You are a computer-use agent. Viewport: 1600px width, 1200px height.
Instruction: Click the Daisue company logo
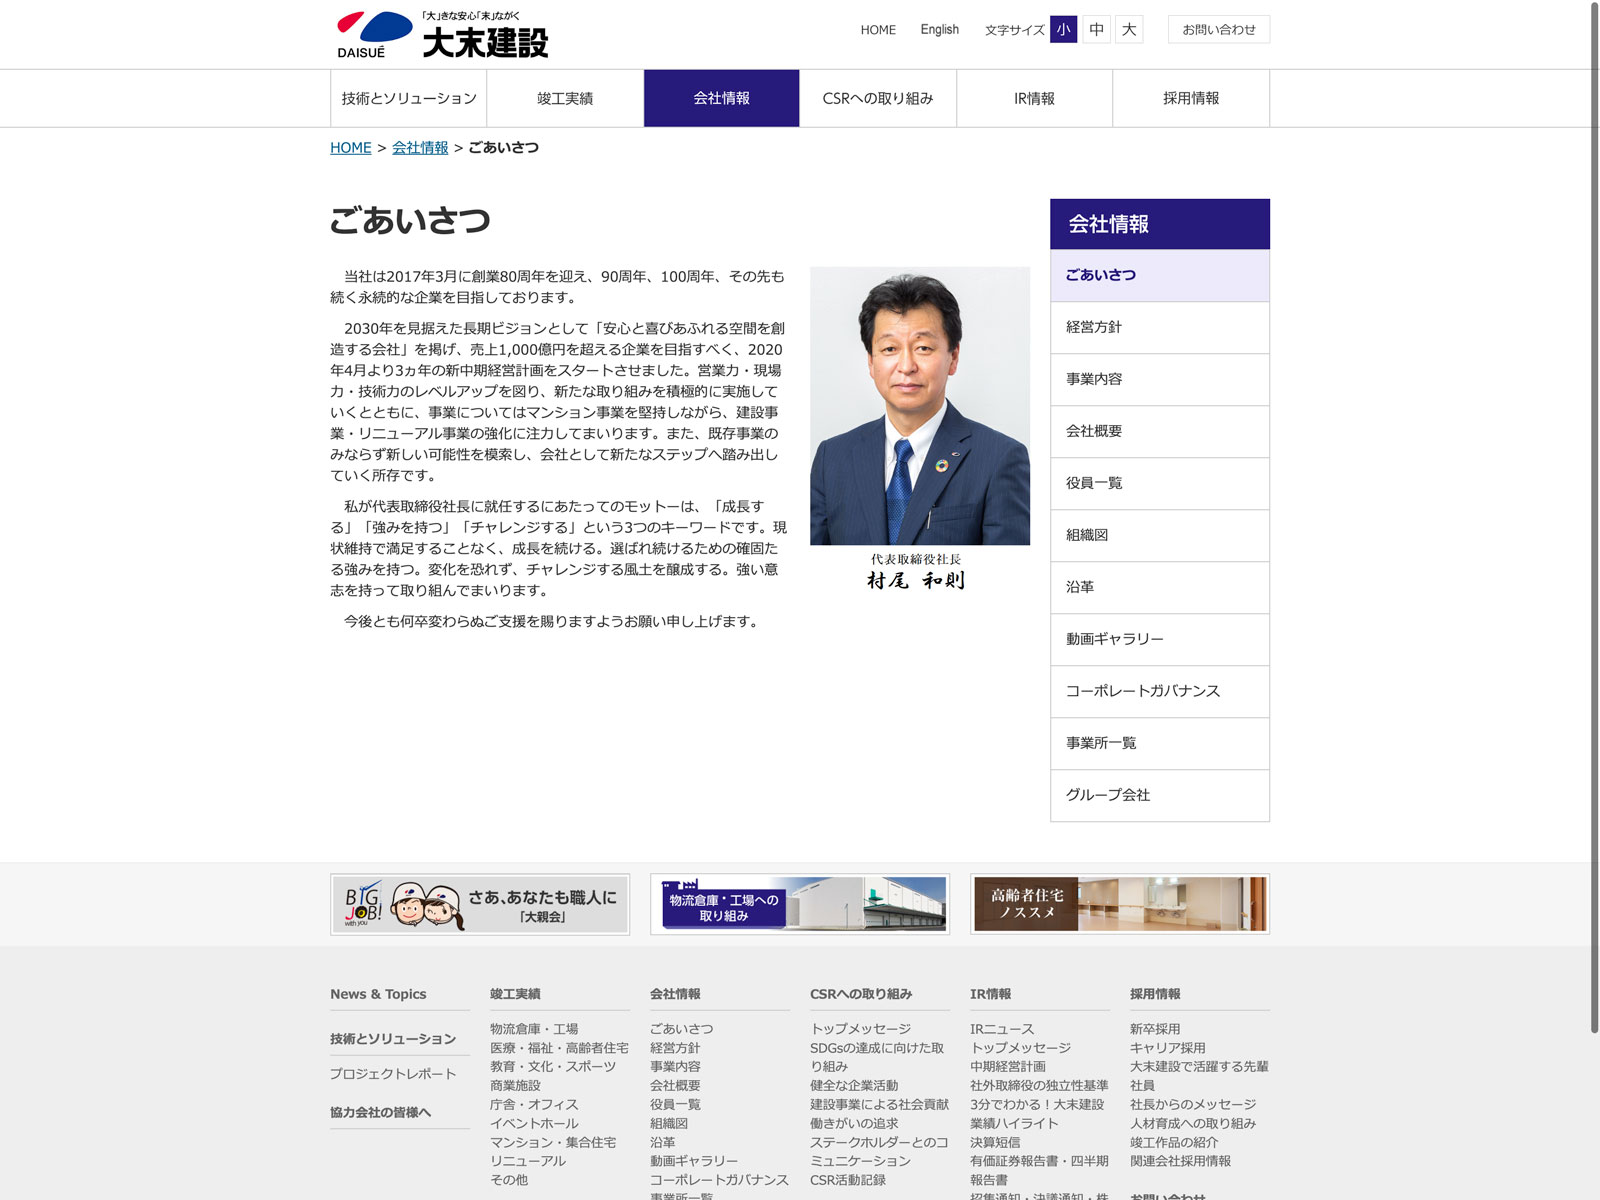coord(442,35)
